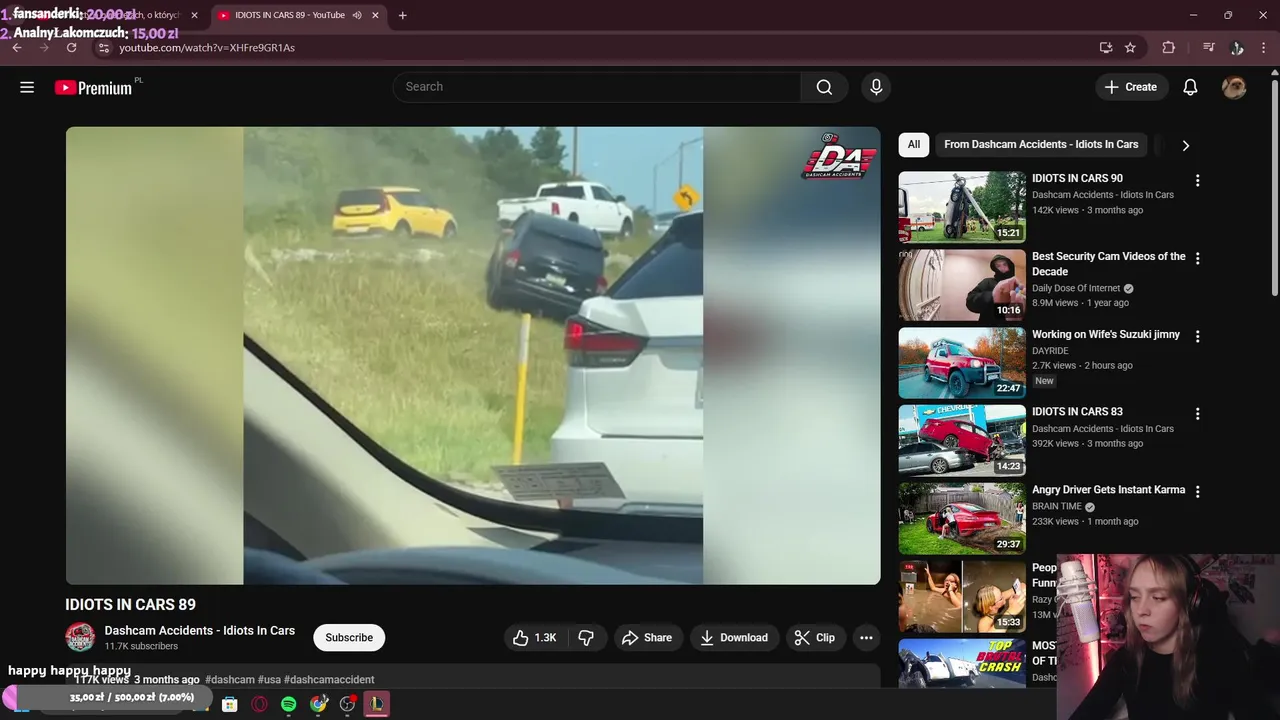Open browser profile avatar

(1237, 47)
